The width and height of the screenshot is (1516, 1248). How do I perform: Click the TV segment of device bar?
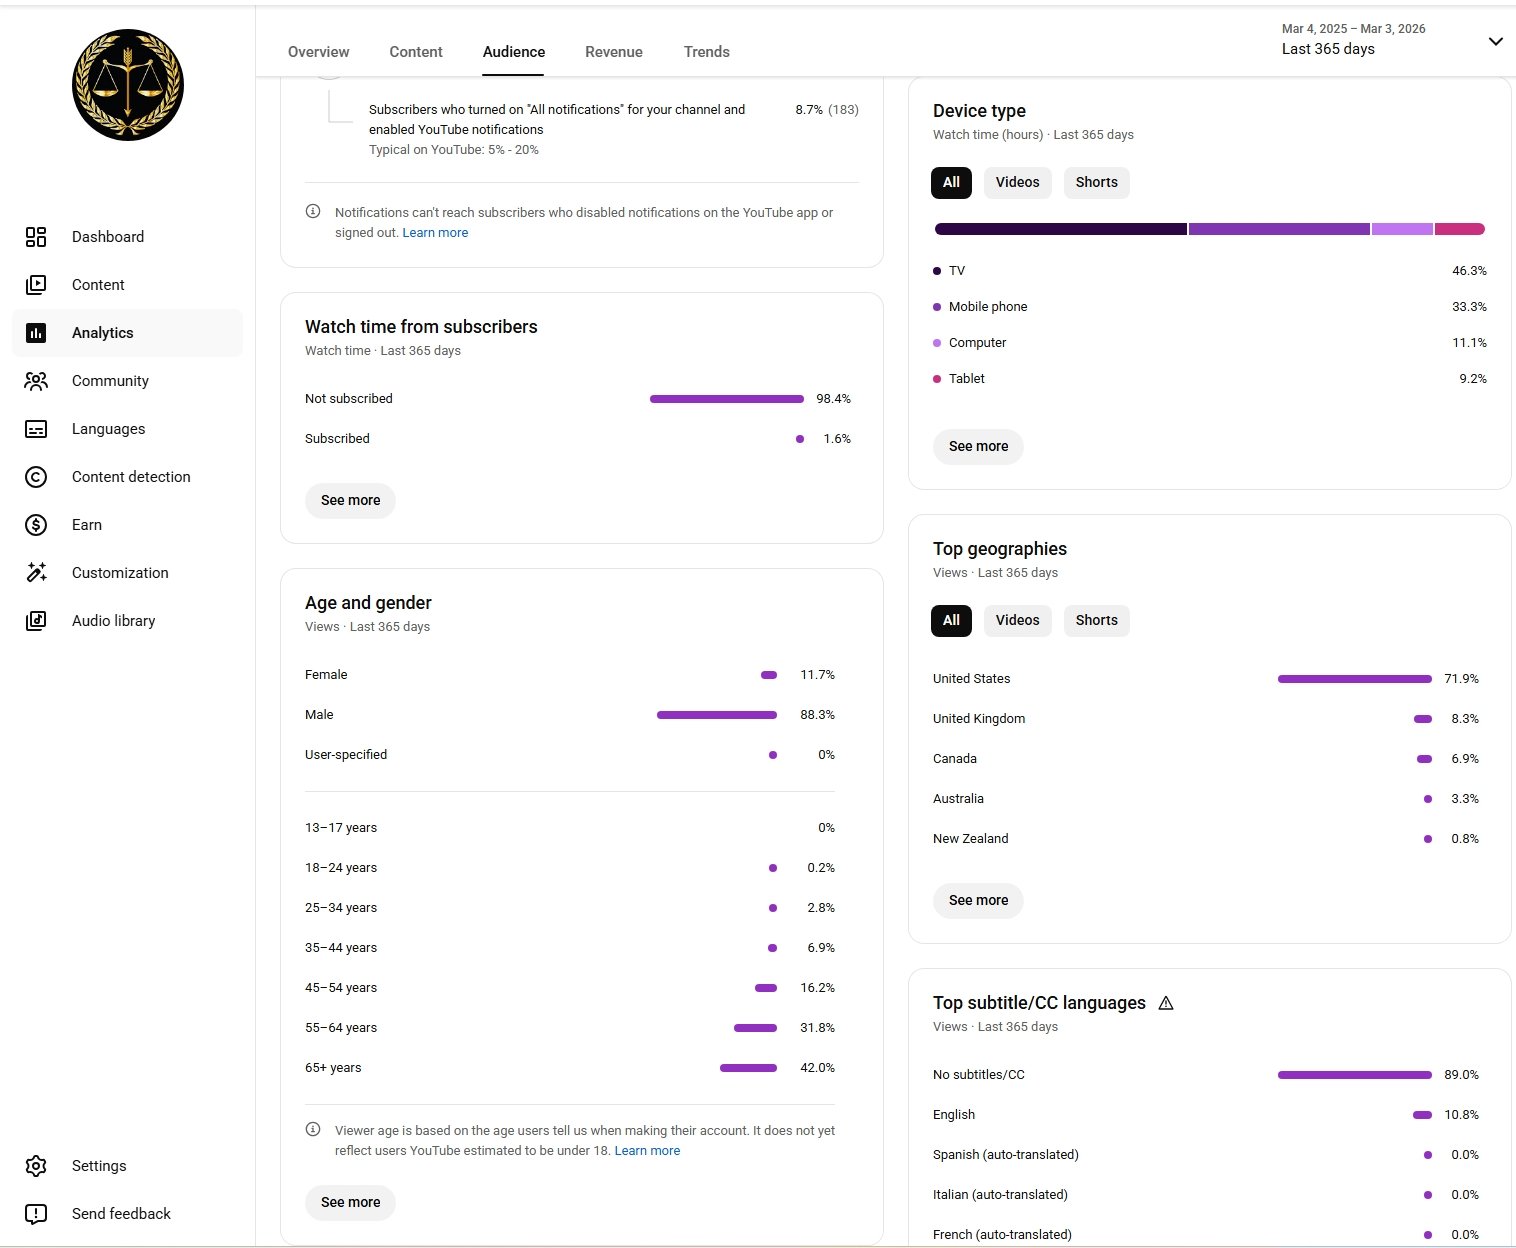(1060, 229)
